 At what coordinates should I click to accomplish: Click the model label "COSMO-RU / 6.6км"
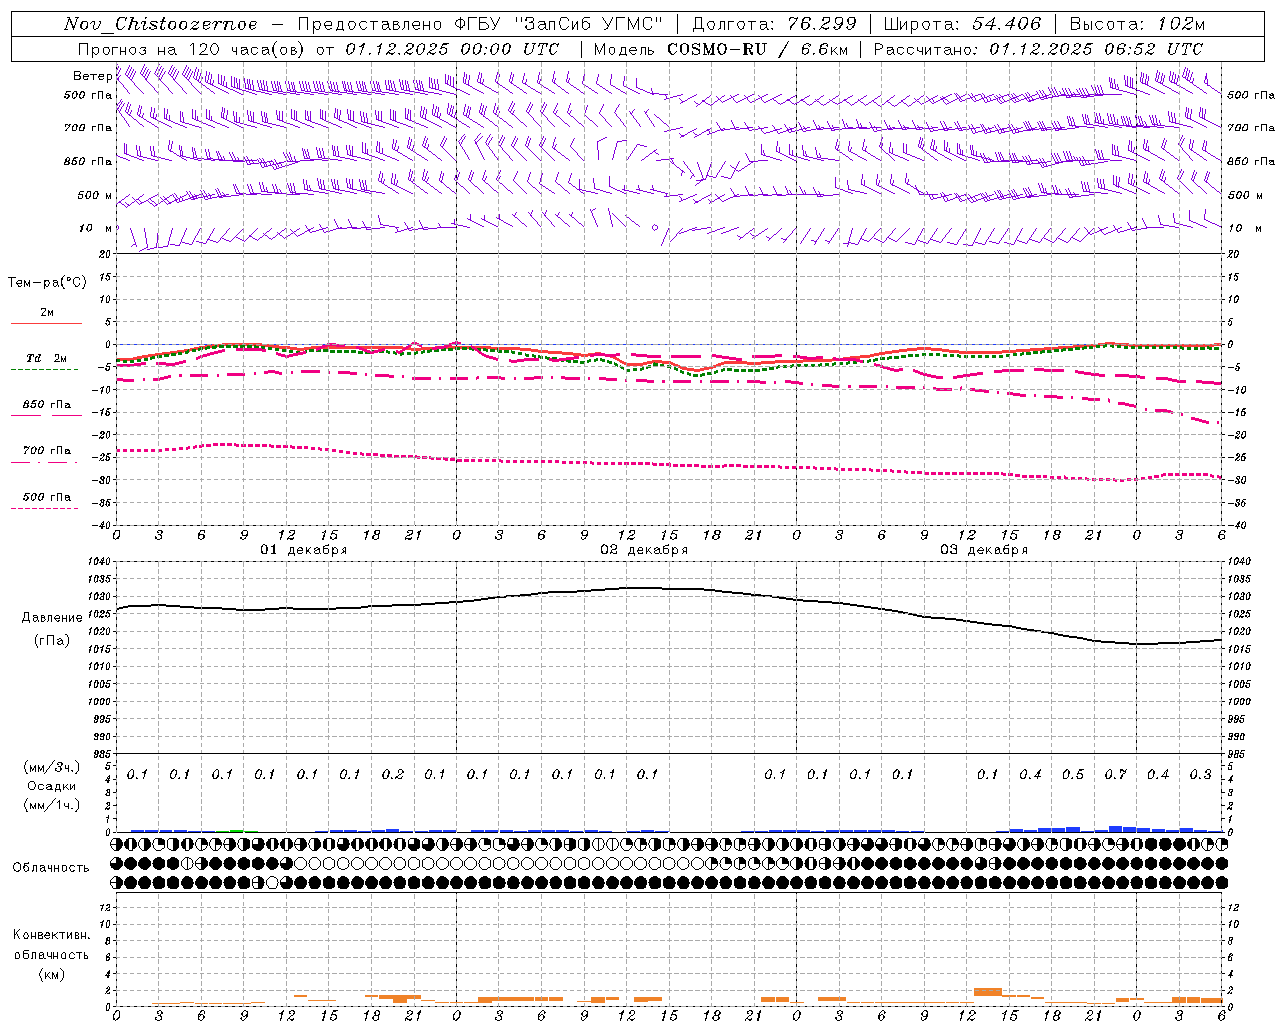[x=757, y=49]
